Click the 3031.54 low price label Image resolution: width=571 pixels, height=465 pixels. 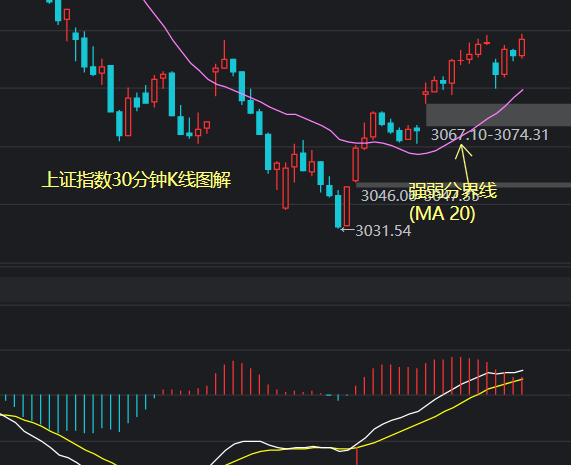pos(383,231)
